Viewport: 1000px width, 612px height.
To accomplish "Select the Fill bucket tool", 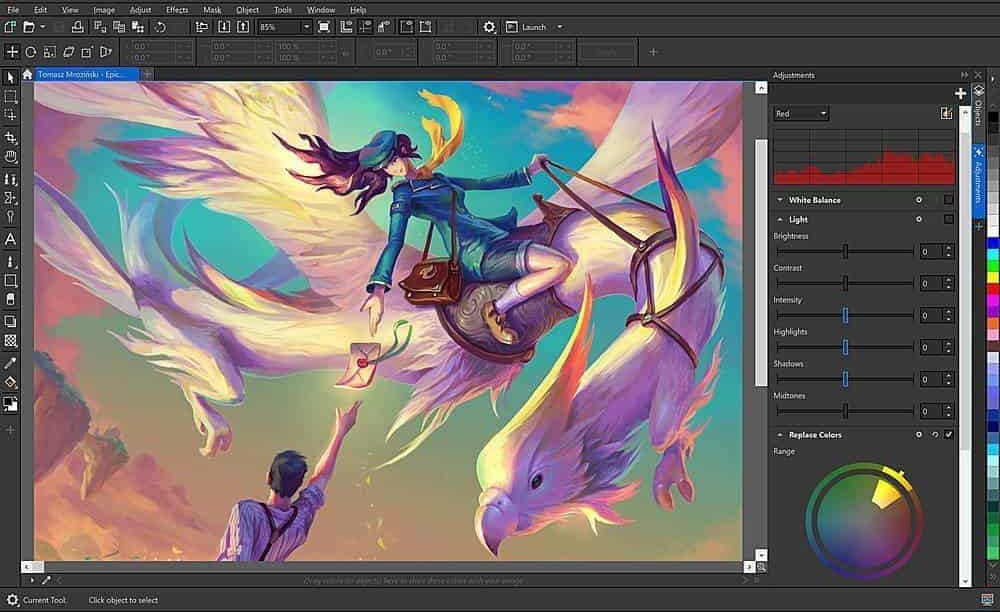I will tap(11, 383).
